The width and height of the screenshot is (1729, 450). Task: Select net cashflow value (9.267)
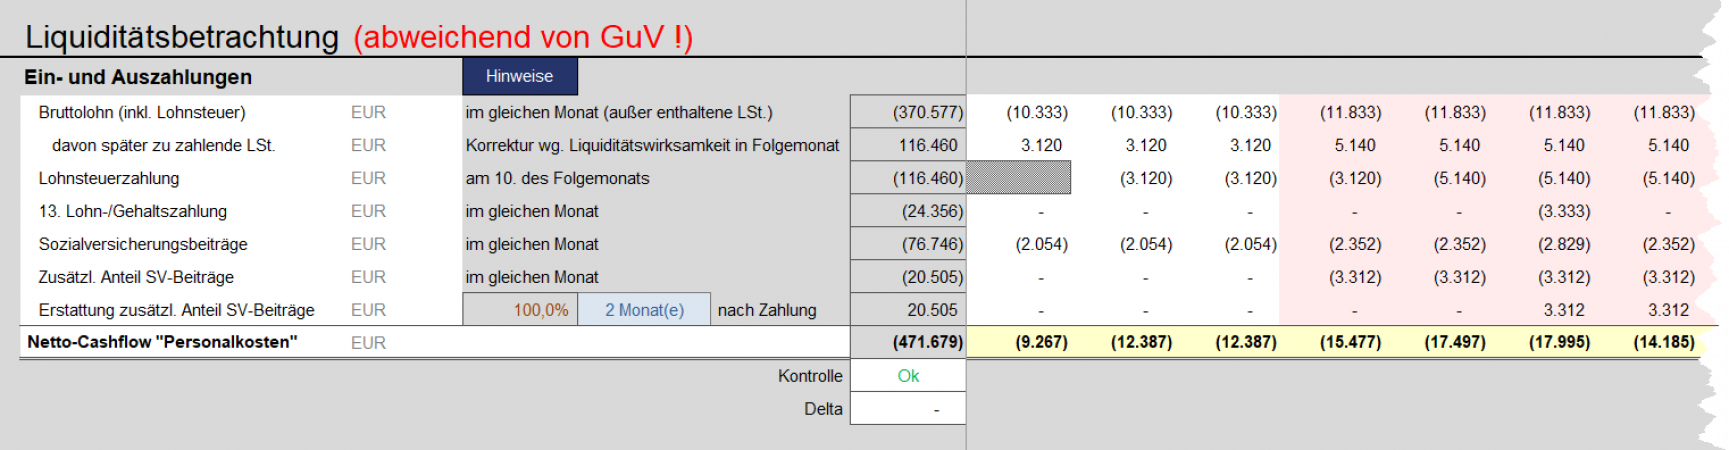(1041, 342)
